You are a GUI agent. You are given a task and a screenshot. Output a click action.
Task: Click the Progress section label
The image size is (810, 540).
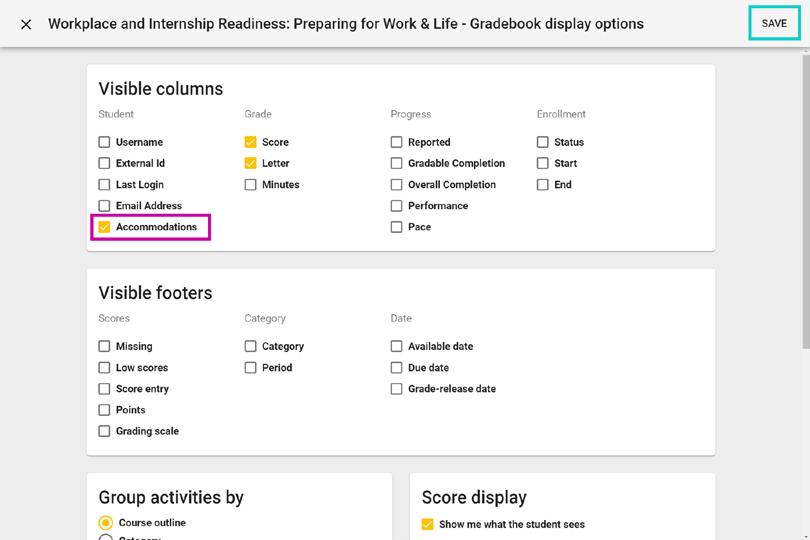pyautogui.click(x=411, y=114)
